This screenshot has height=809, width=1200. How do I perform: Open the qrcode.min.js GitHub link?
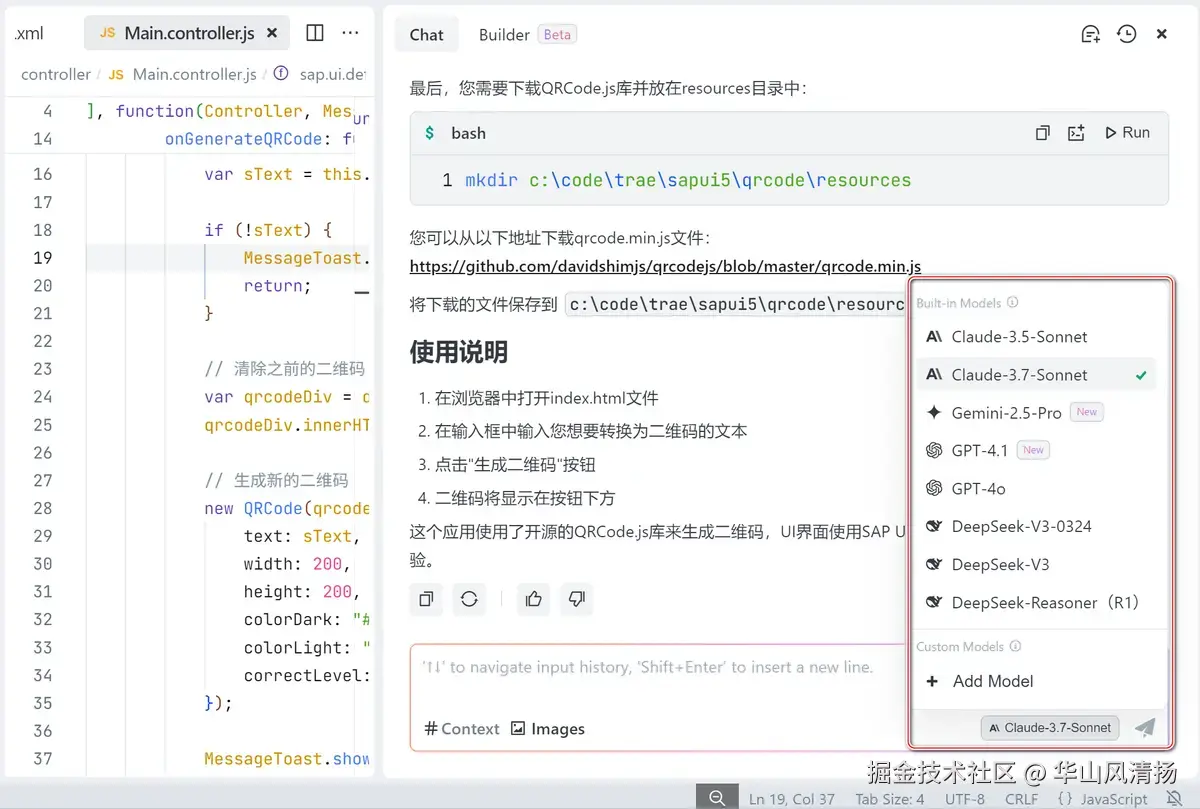665,267
